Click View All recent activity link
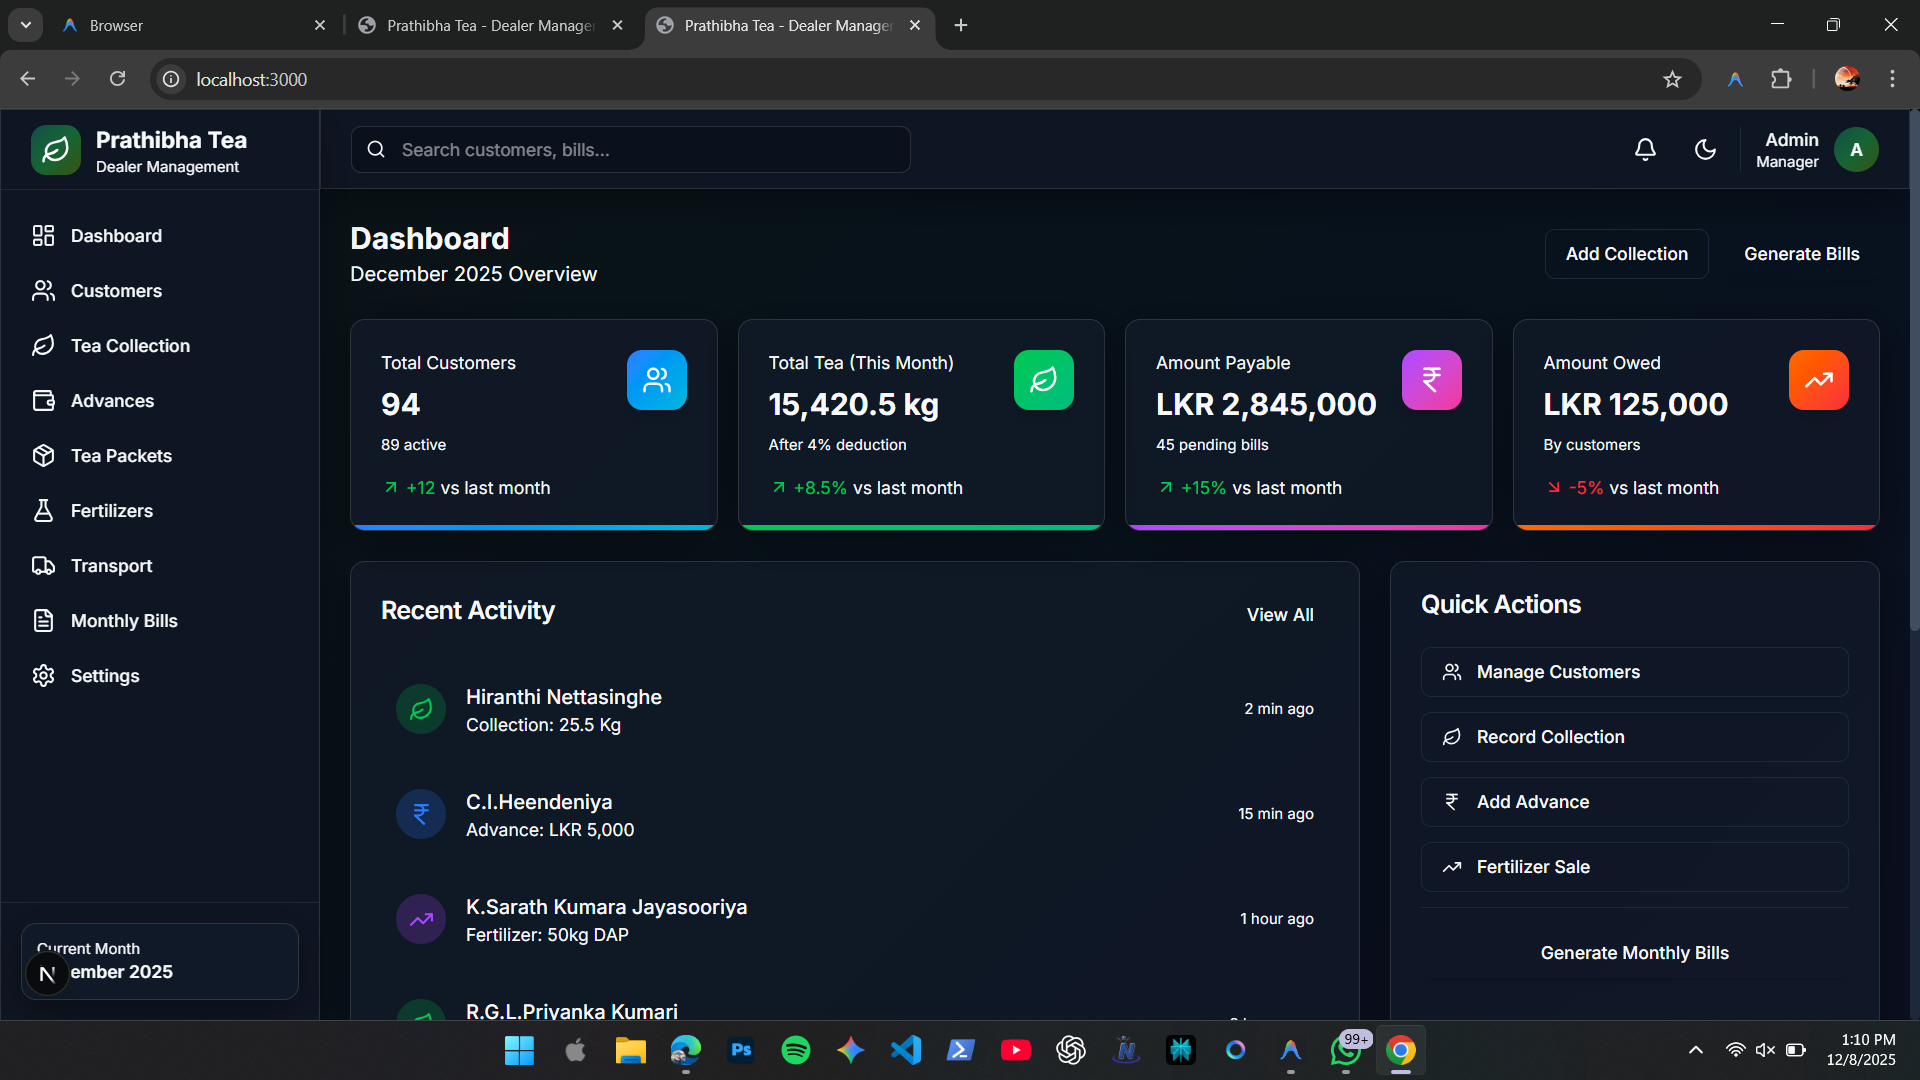The height and width of the screenshot is (1080, 1920). [1279, 615]
